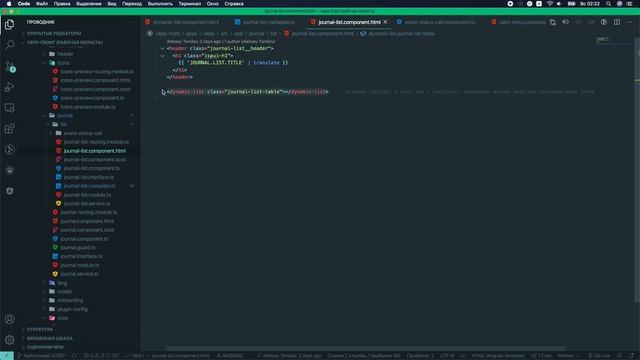Expand the ВРЕМЕННАЯ ШКАЛА section
Screen dimensions: 640x360
49,338
